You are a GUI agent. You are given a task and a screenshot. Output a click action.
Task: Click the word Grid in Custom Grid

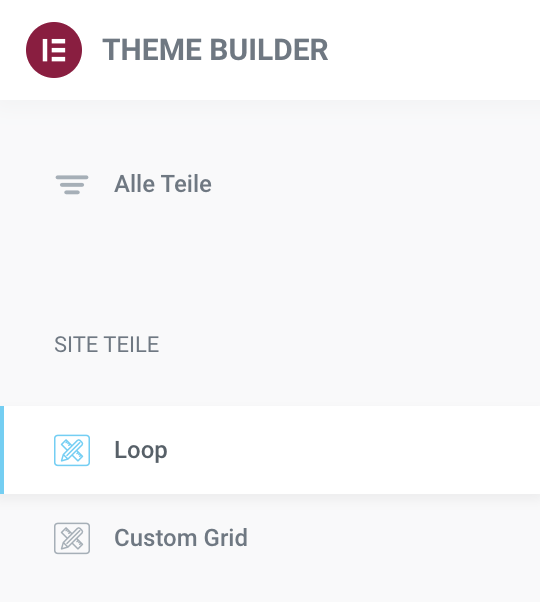click(x=226, y=538)
